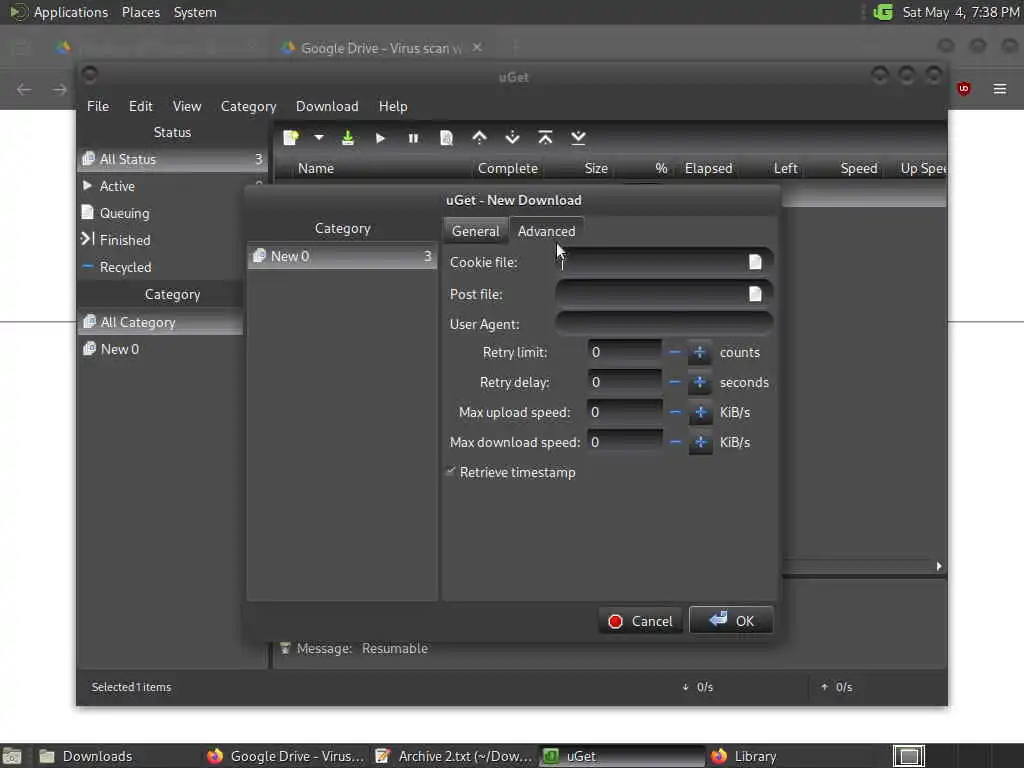Move download to bottom icon
Screen dimensions: 1024x768
point(578,138)
